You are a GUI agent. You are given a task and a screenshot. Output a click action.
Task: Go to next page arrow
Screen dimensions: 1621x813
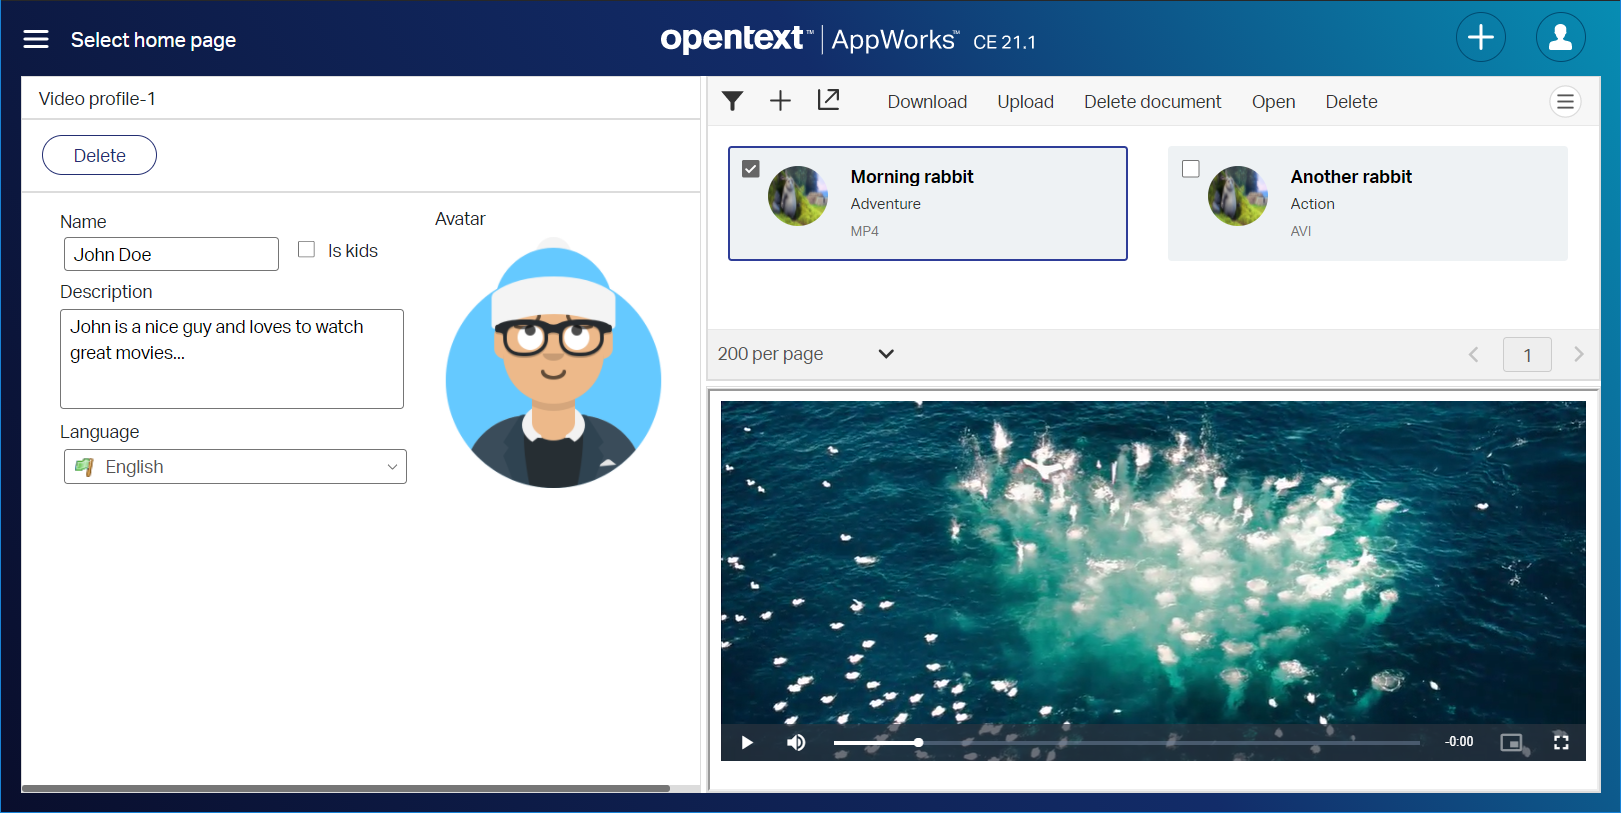1578,354
